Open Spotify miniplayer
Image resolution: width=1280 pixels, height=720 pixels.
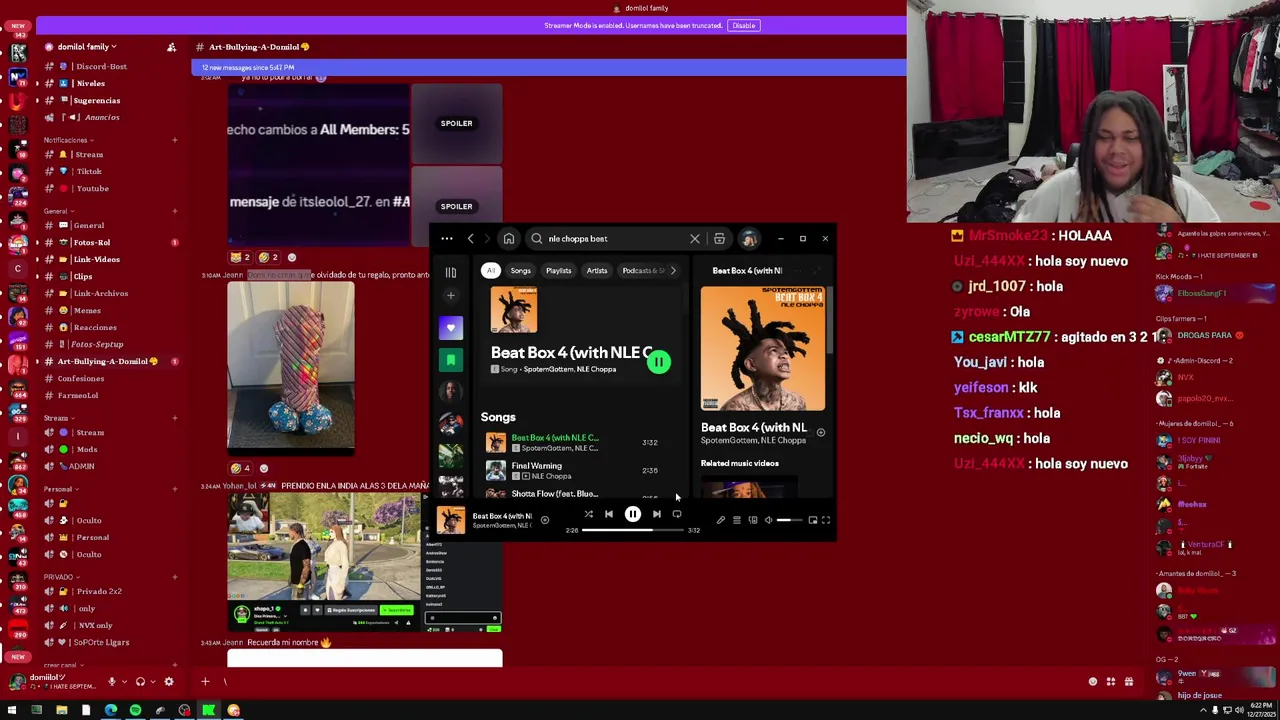(812, 520)
